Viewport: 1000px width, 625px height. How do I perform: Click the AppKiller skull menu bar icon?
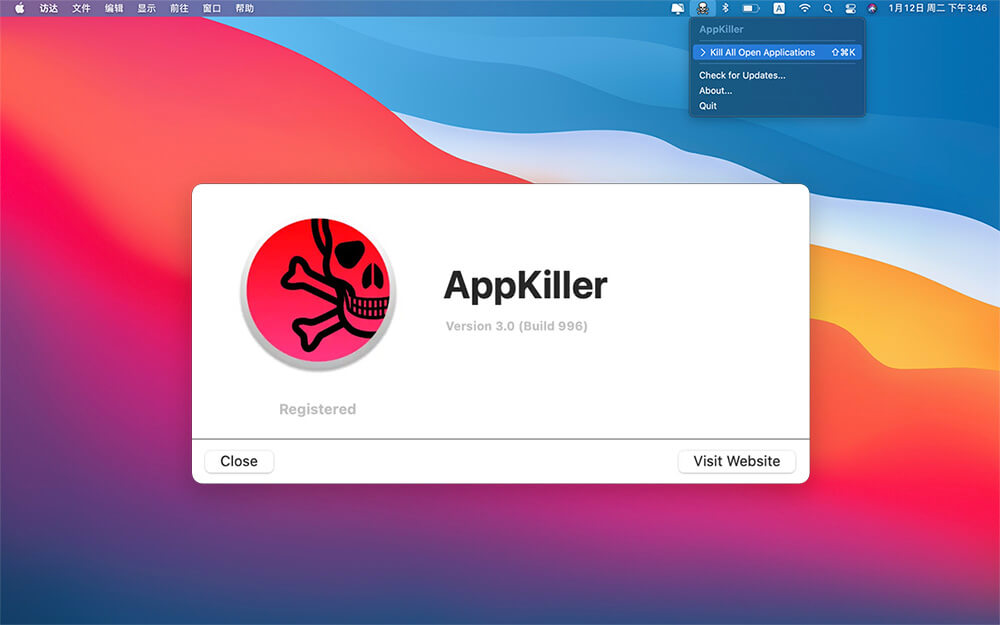point(702,8)
